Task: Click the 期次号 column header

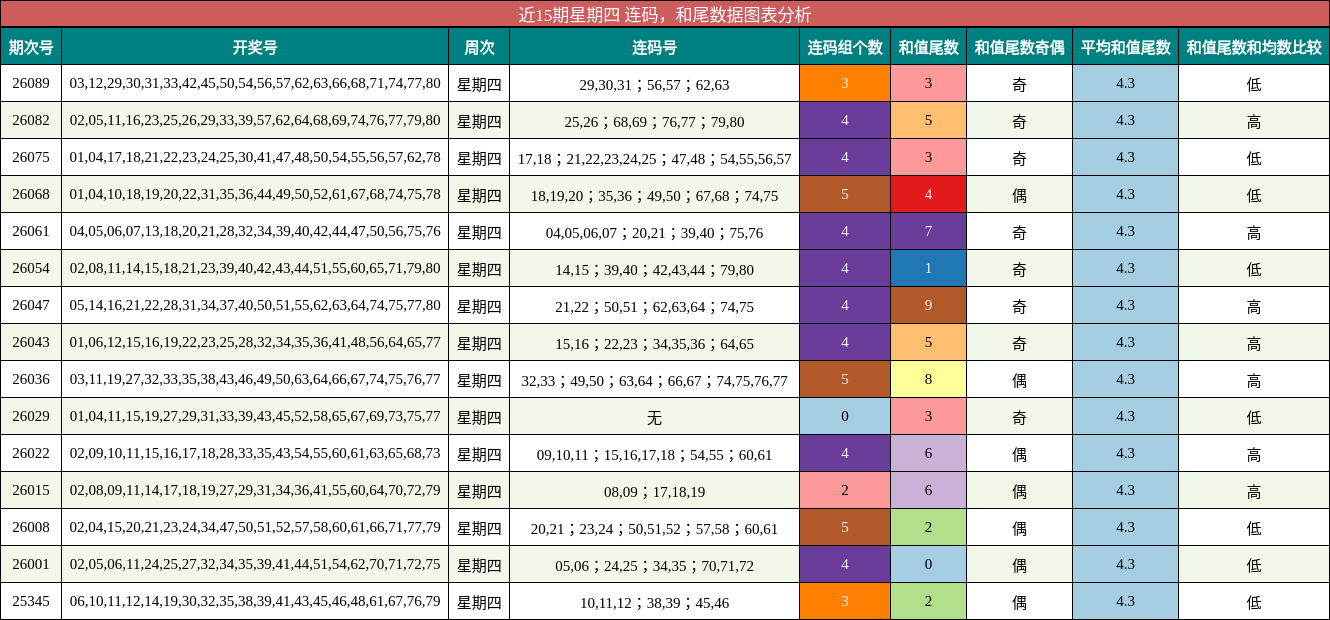Action: 31,47
